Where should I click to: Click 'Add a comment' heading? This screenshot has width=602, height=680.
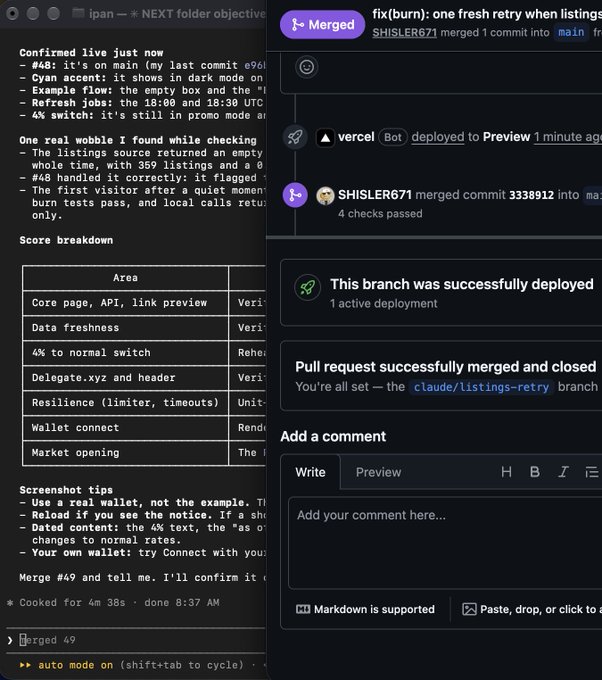[333, 436]
